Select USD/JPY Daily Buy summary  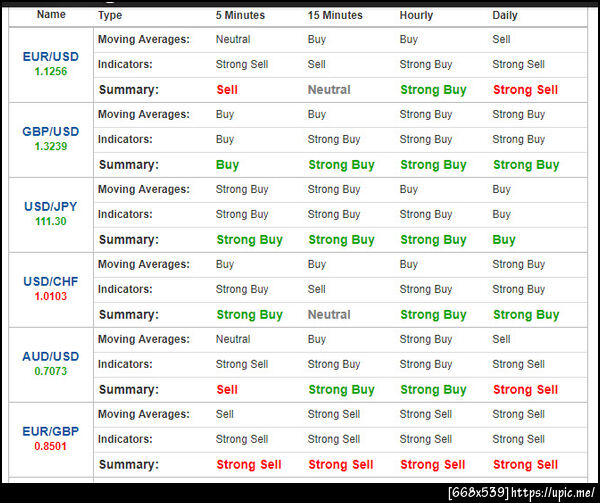[504, 240]
